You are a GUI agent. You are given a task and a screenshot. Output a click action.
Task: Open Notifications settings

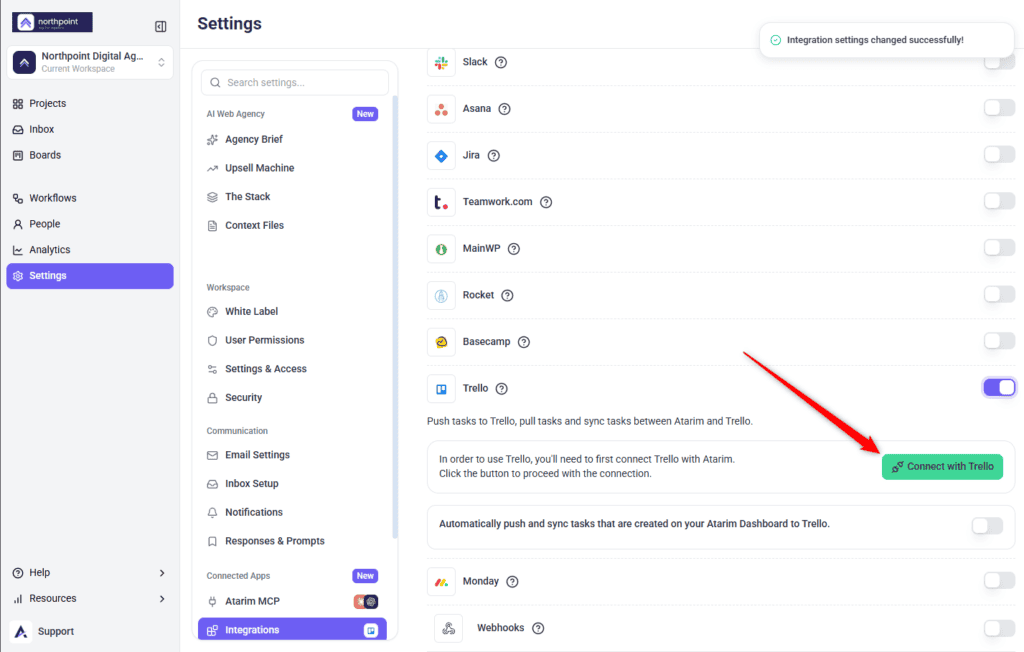292,512
